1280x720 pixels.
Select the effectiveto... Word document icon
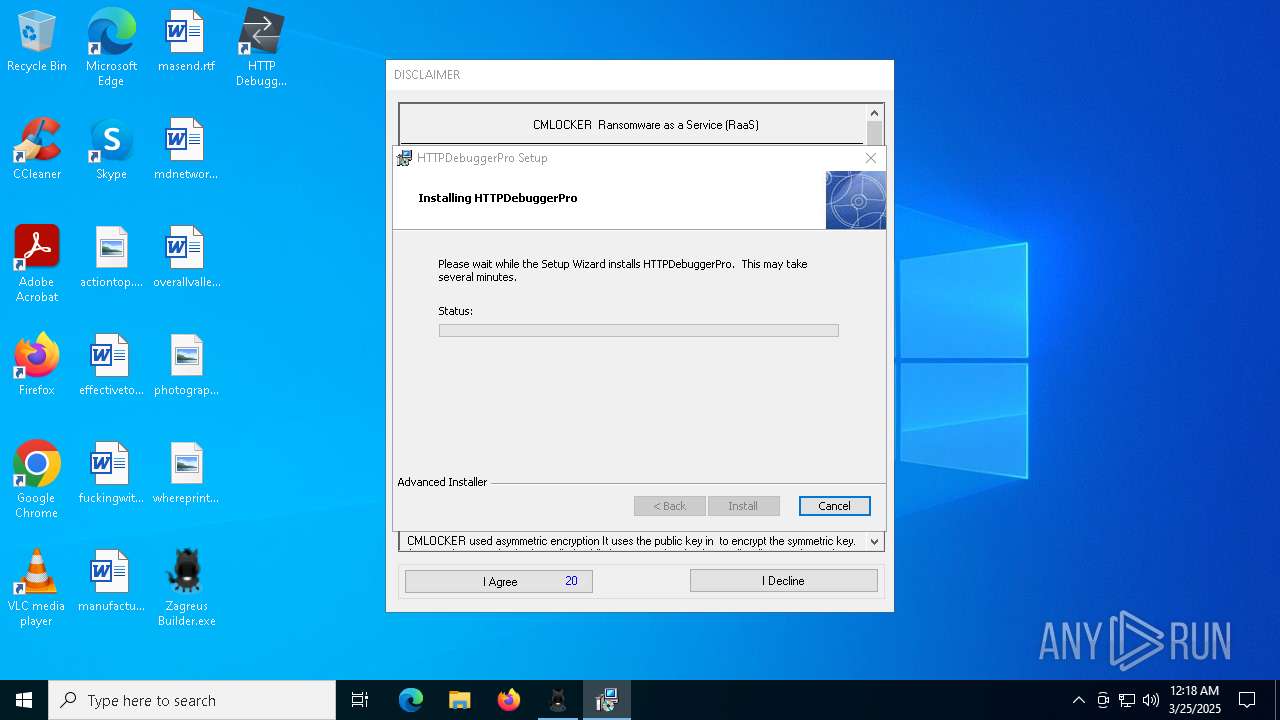111,366
